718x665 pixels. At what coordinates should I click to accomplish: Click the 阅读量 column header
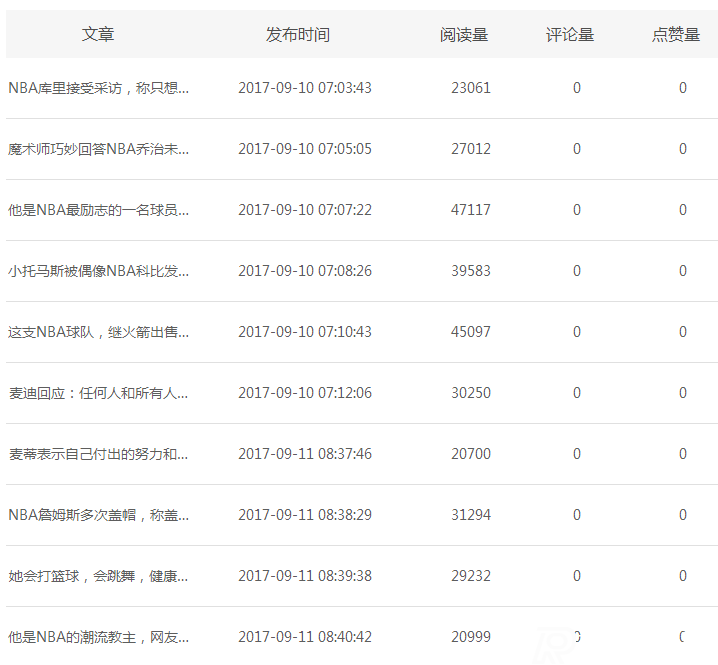pos(464,34)
